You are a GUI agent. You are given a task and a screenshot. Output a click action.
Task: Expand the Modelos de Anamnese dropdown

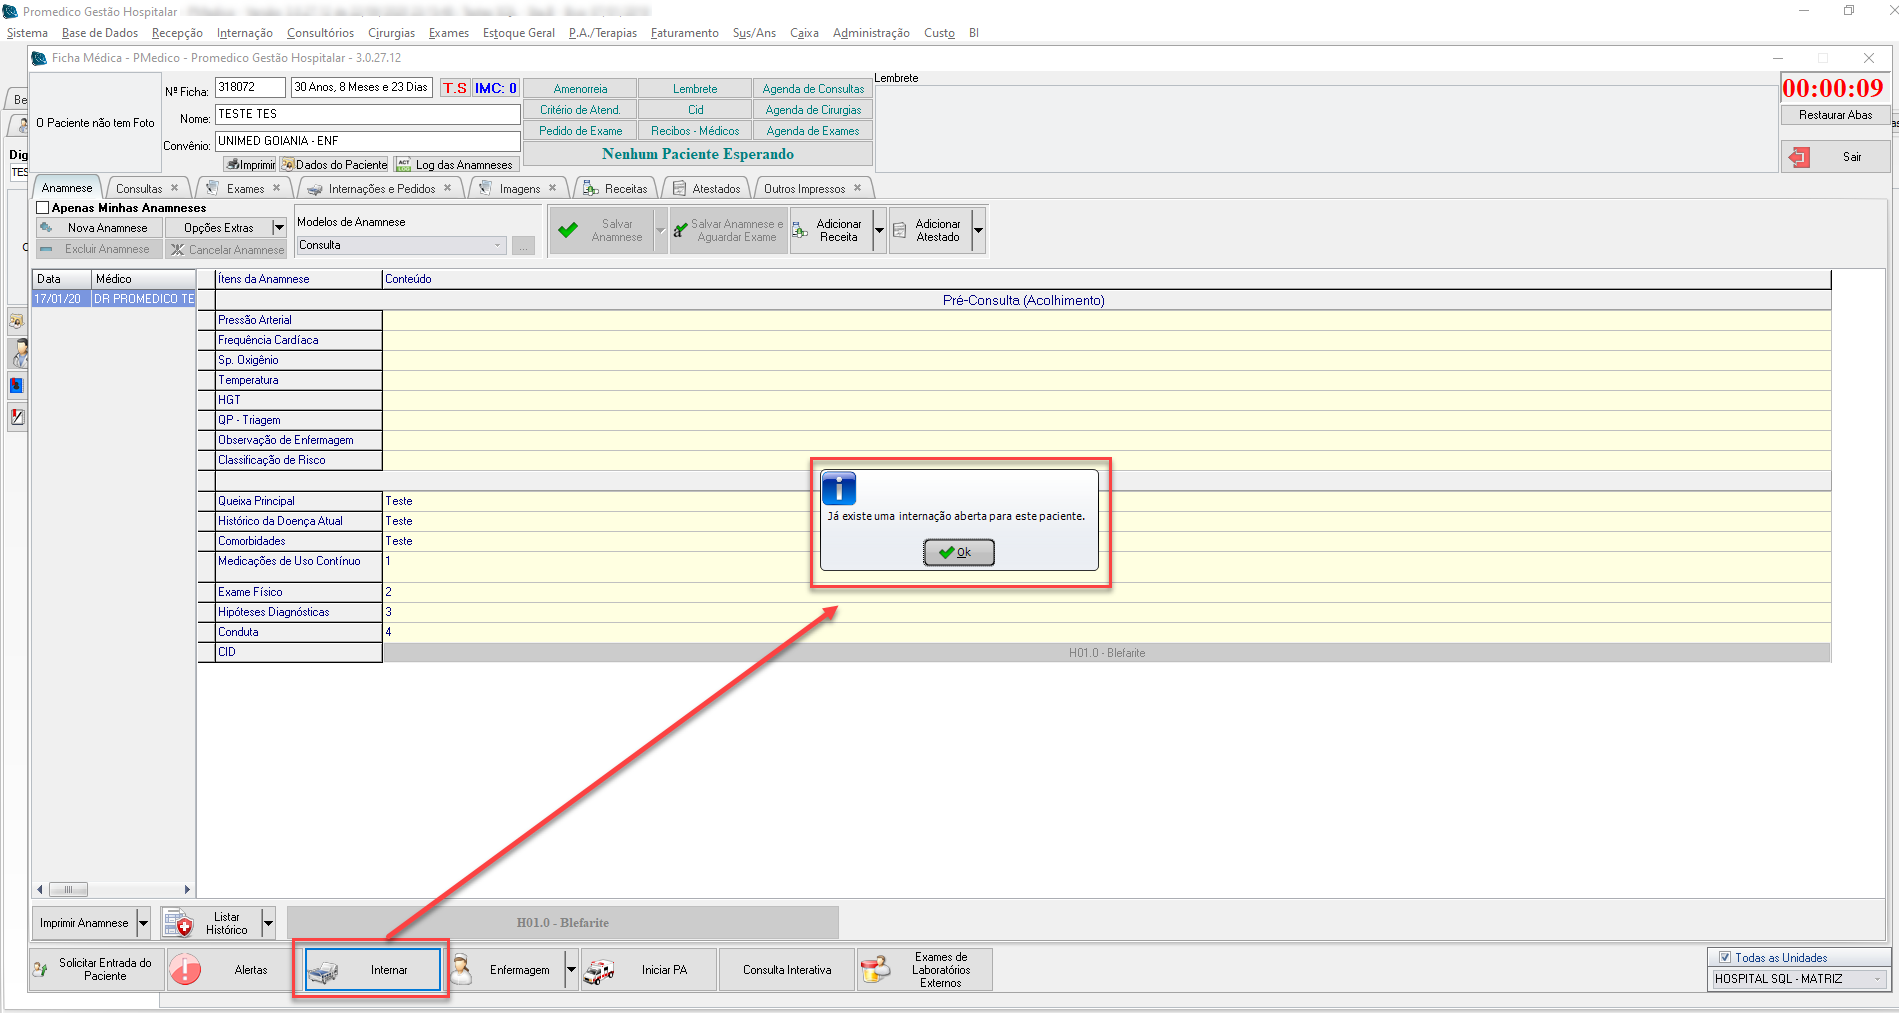click(x=498, y=246)
